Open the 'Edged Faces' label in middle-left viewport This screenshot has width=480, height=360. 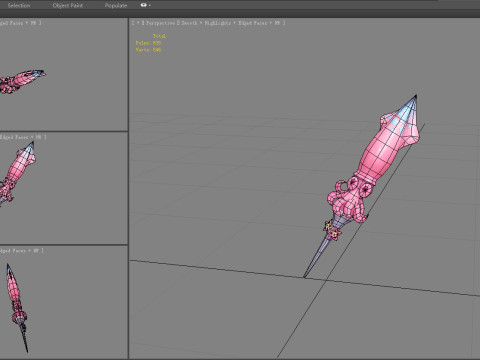point(14,137)
